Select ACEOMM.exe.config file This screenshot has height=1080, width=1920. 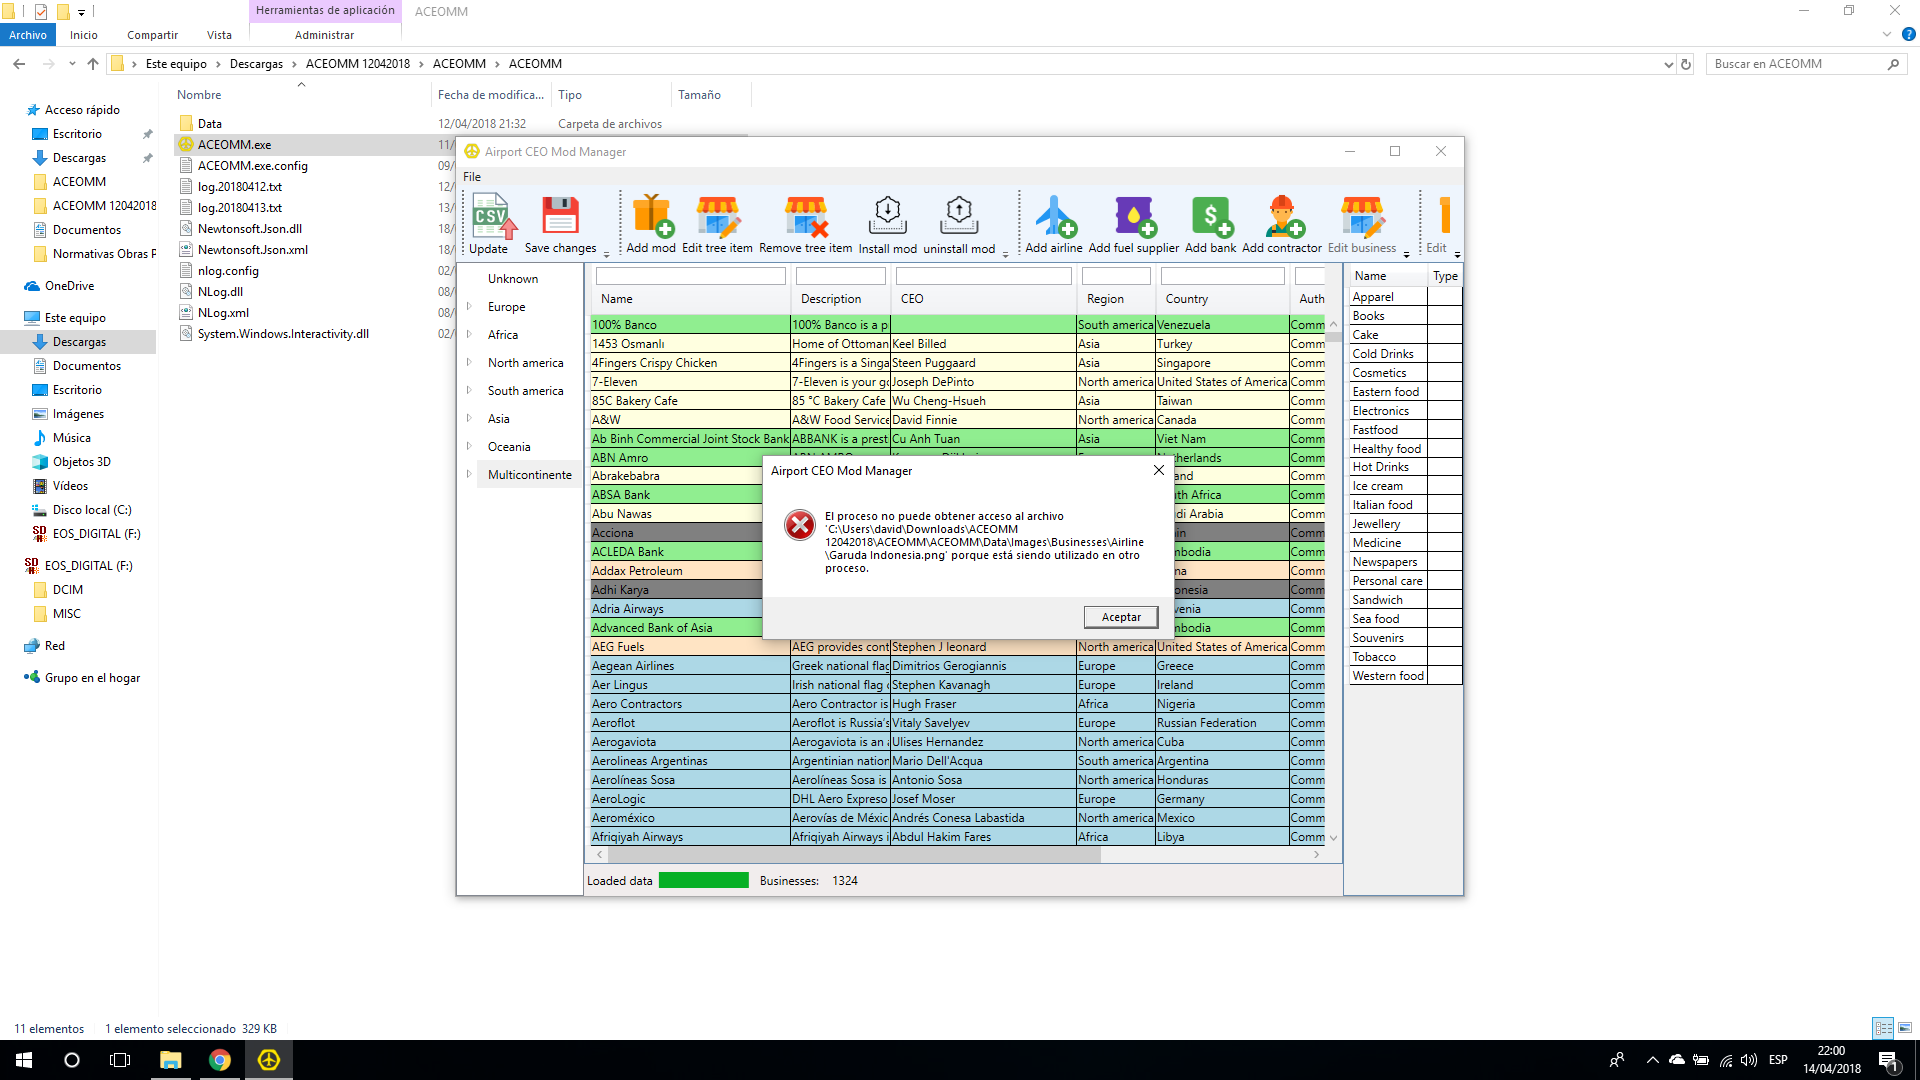coord(252,166)
